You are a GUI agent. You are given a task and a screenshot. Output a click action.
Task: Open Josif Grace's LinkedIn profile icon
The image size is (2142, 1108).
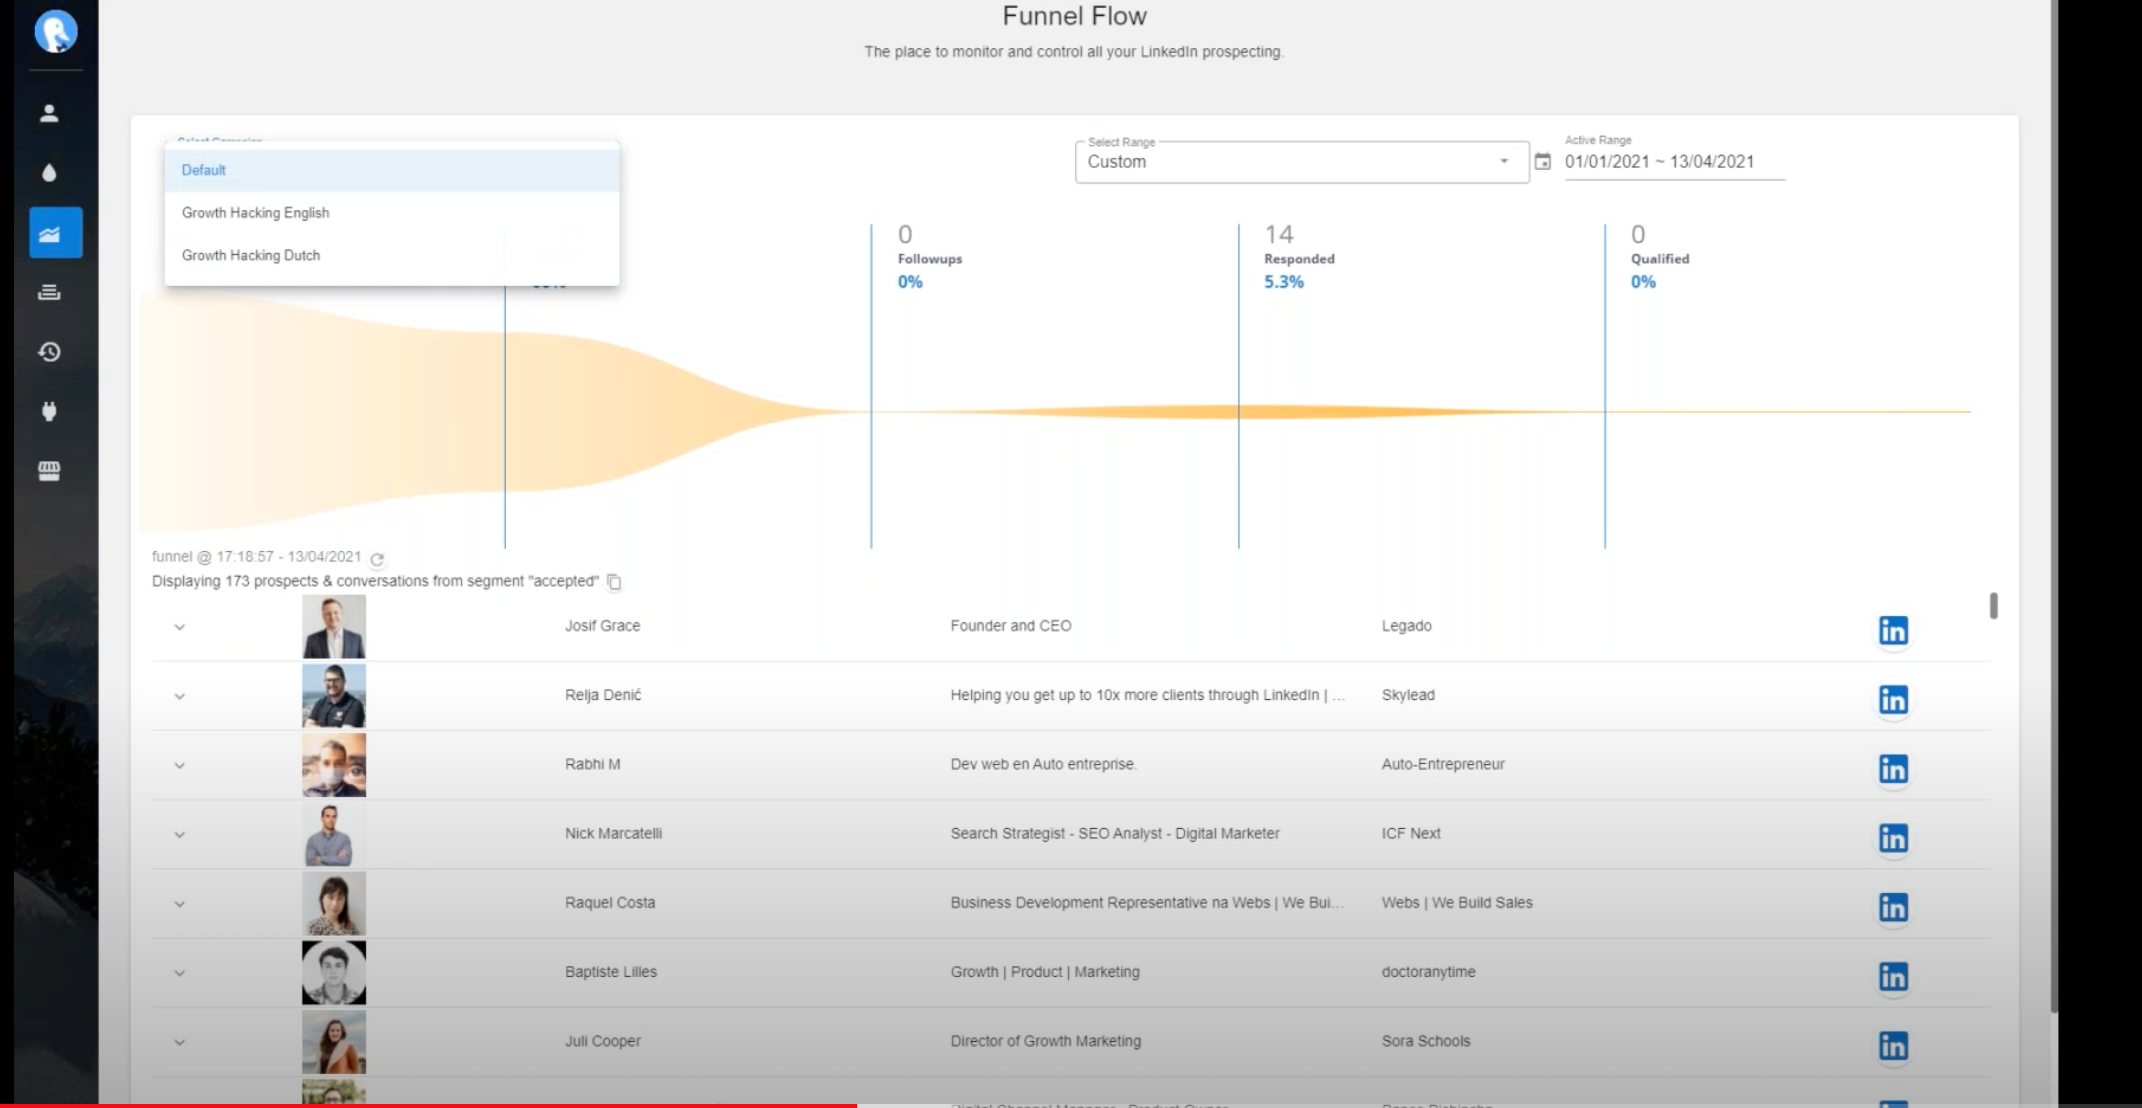point(1892,631)
